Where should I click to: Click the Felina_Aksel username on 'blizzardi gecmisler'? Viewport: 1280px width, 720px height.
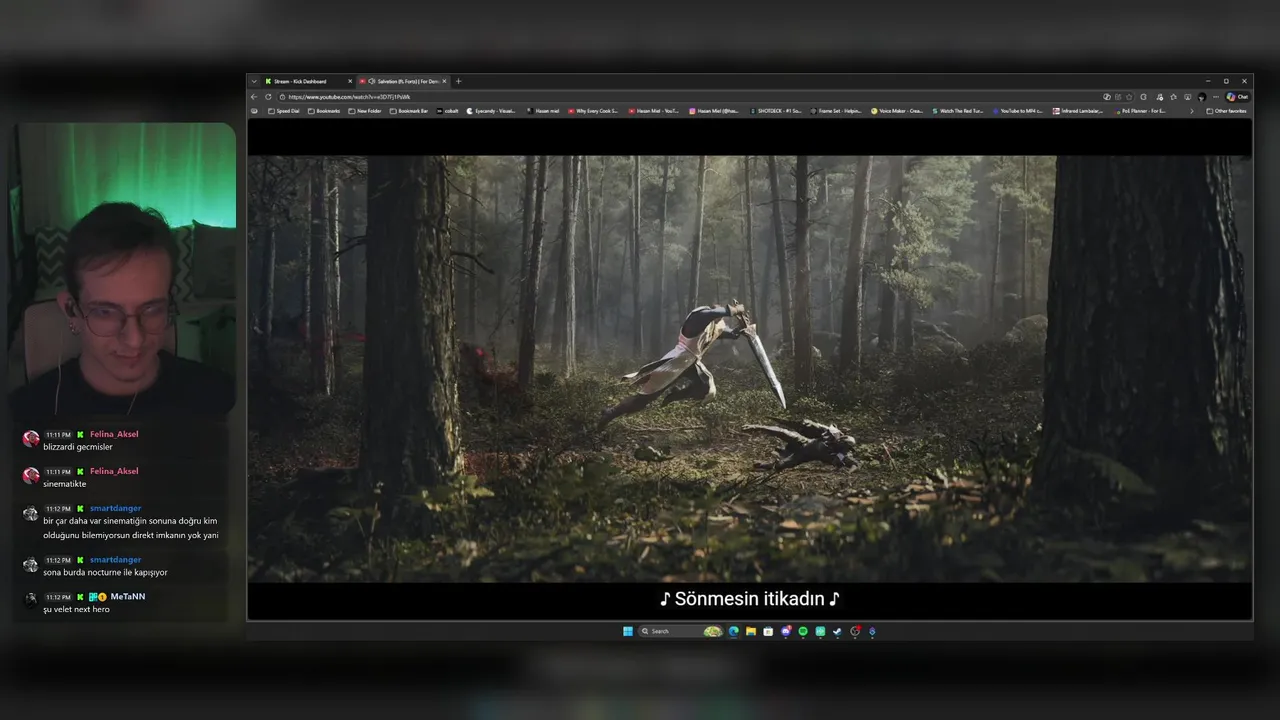(114, 434)
